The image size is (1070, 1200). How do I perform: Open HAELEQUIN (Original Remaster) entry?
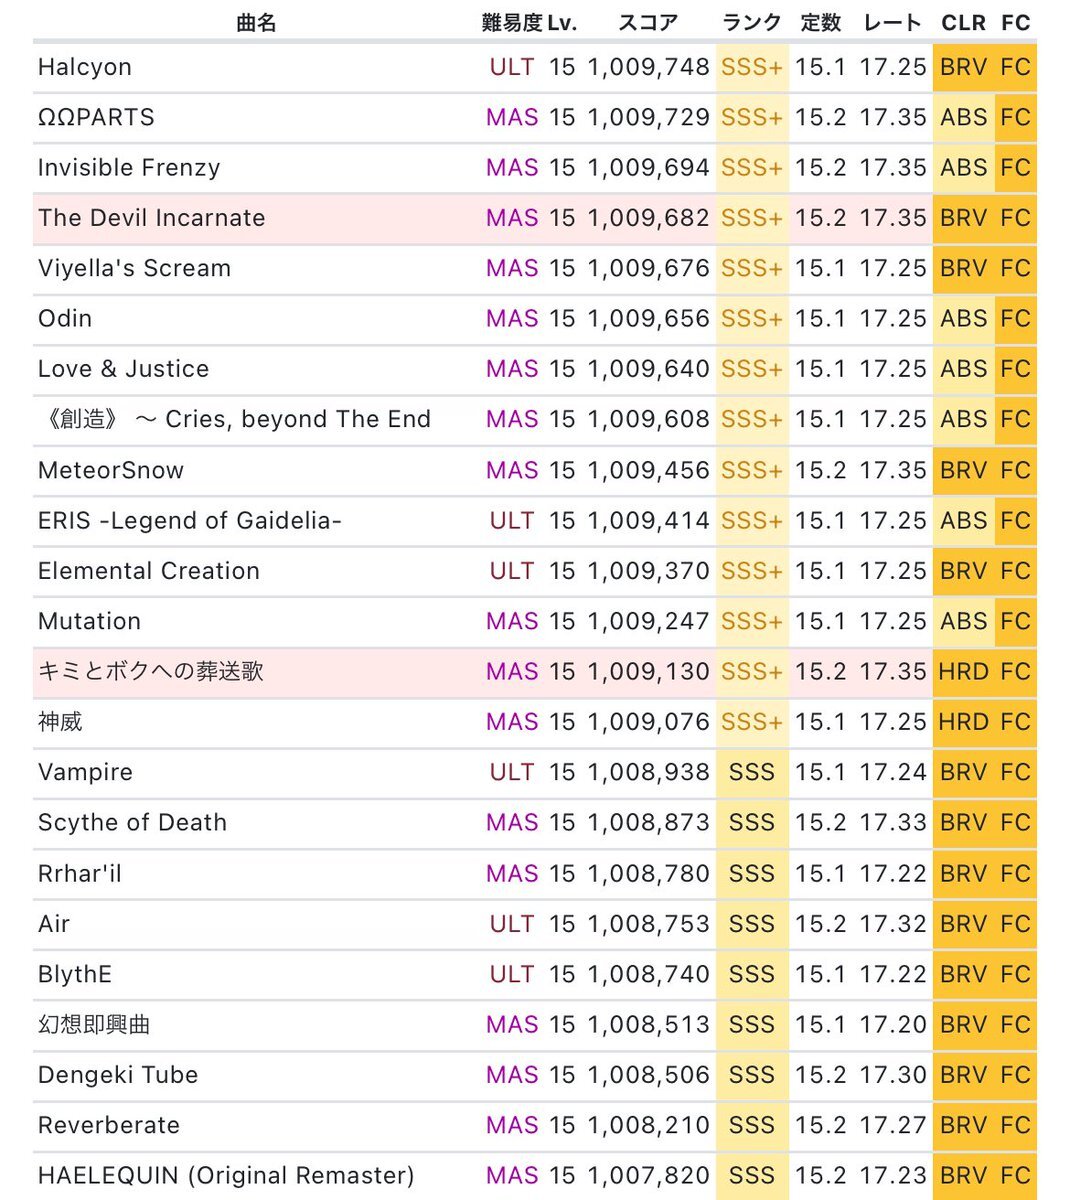pos(226,1175)
